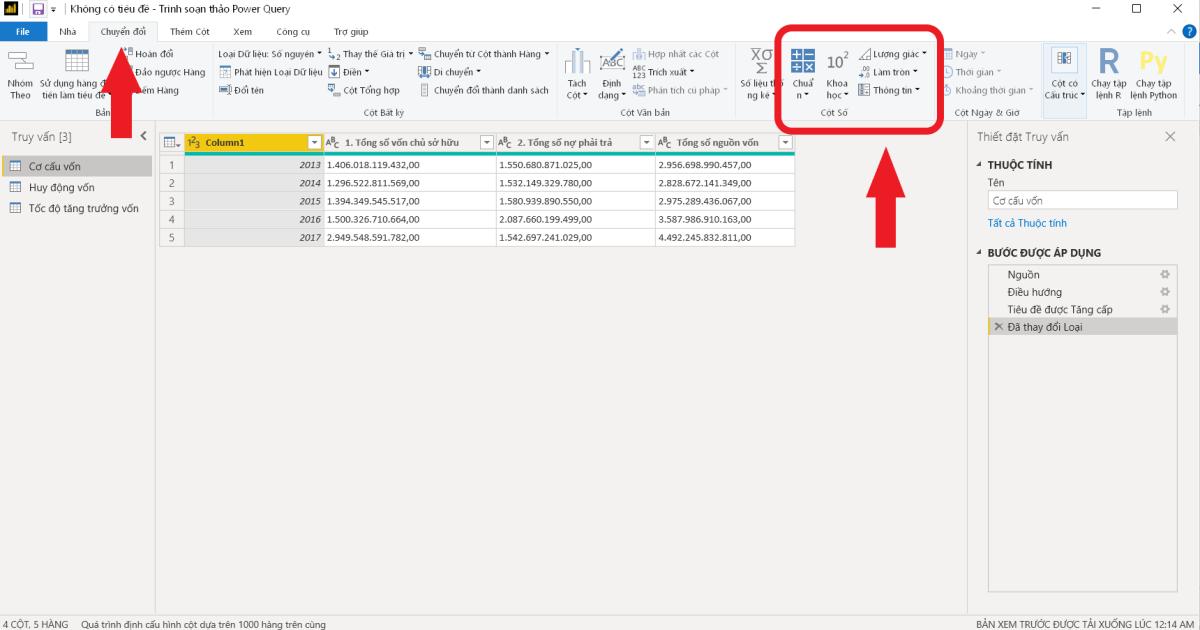The width and height of the screenshot is (1200, 630).
Task: Click Sử dụng hàng đầu tiên làm tiêu đề icon
Action: click(76, 61)
